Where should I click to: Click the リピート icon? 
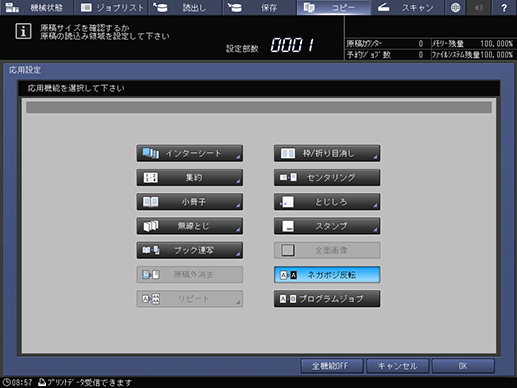pos(151,299)
